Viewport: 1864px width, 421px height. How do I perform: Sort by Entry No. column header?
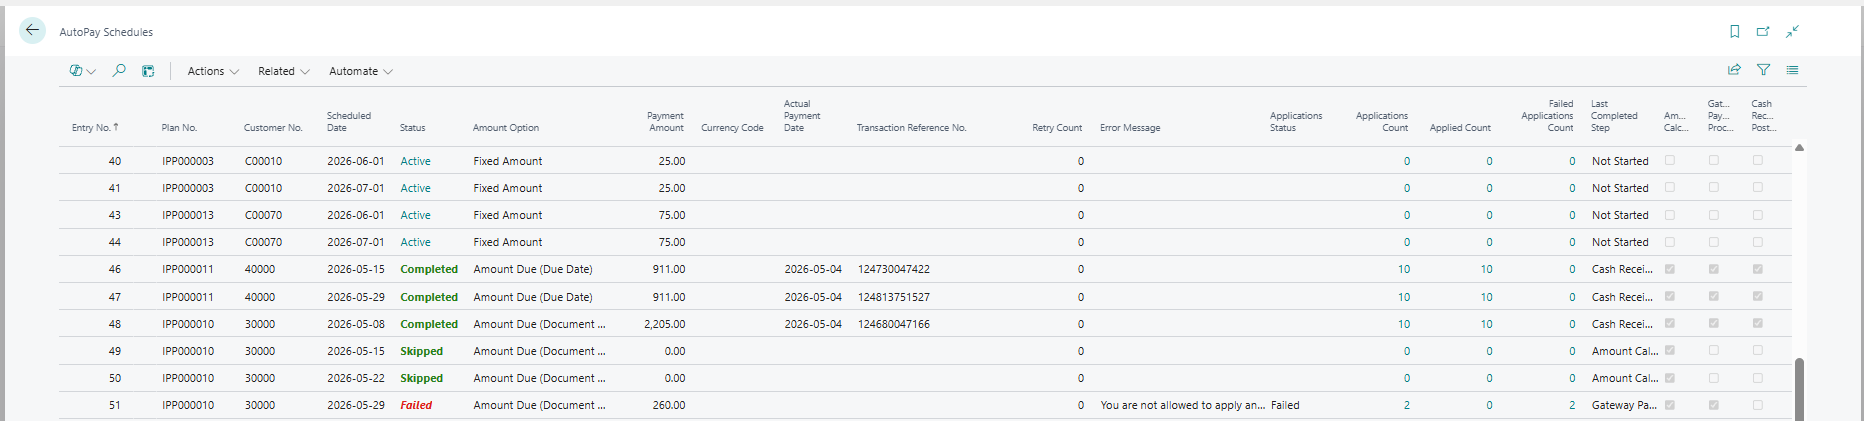tap(95, 128)
